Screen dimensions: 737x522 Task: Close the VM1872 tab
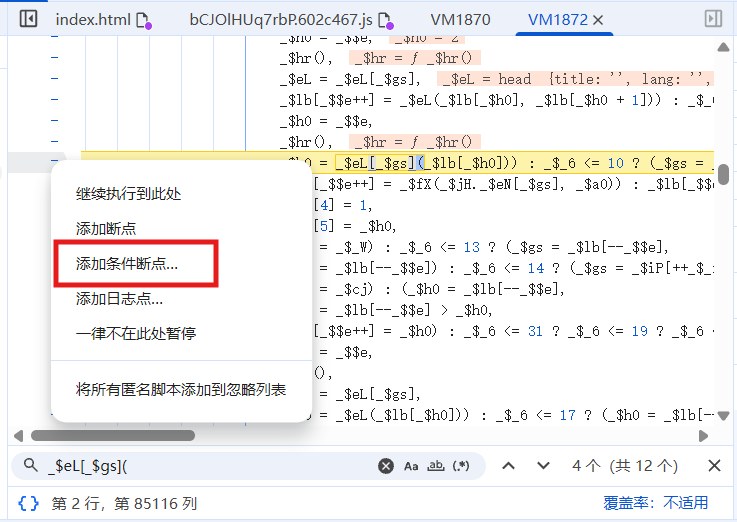[598, 20]
